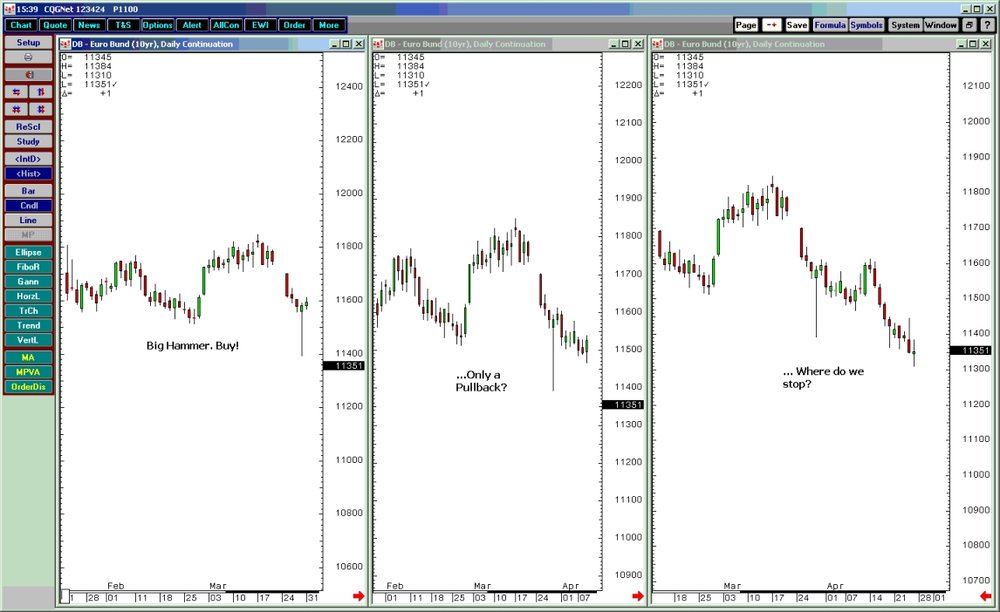The image size is (1000, 612).
Task: Click the ReScl rescale button
Action: tap(28, 126)
